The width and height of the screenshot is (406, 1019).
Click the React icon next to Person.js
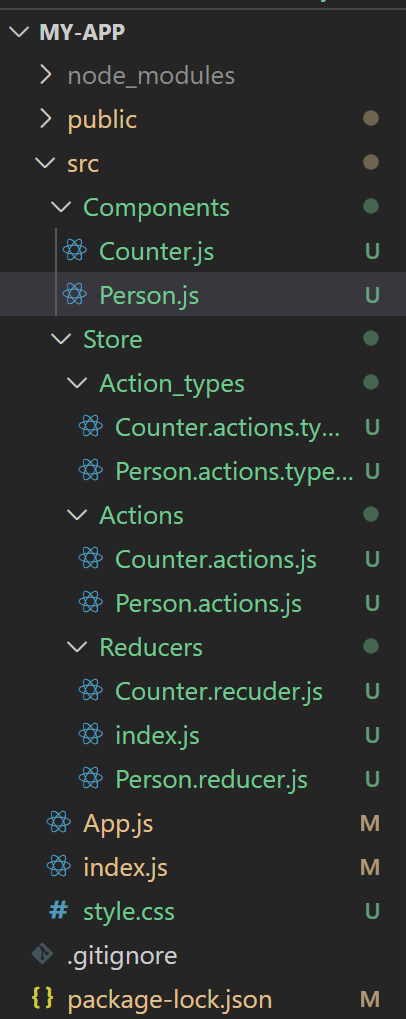tap(75, 294)
